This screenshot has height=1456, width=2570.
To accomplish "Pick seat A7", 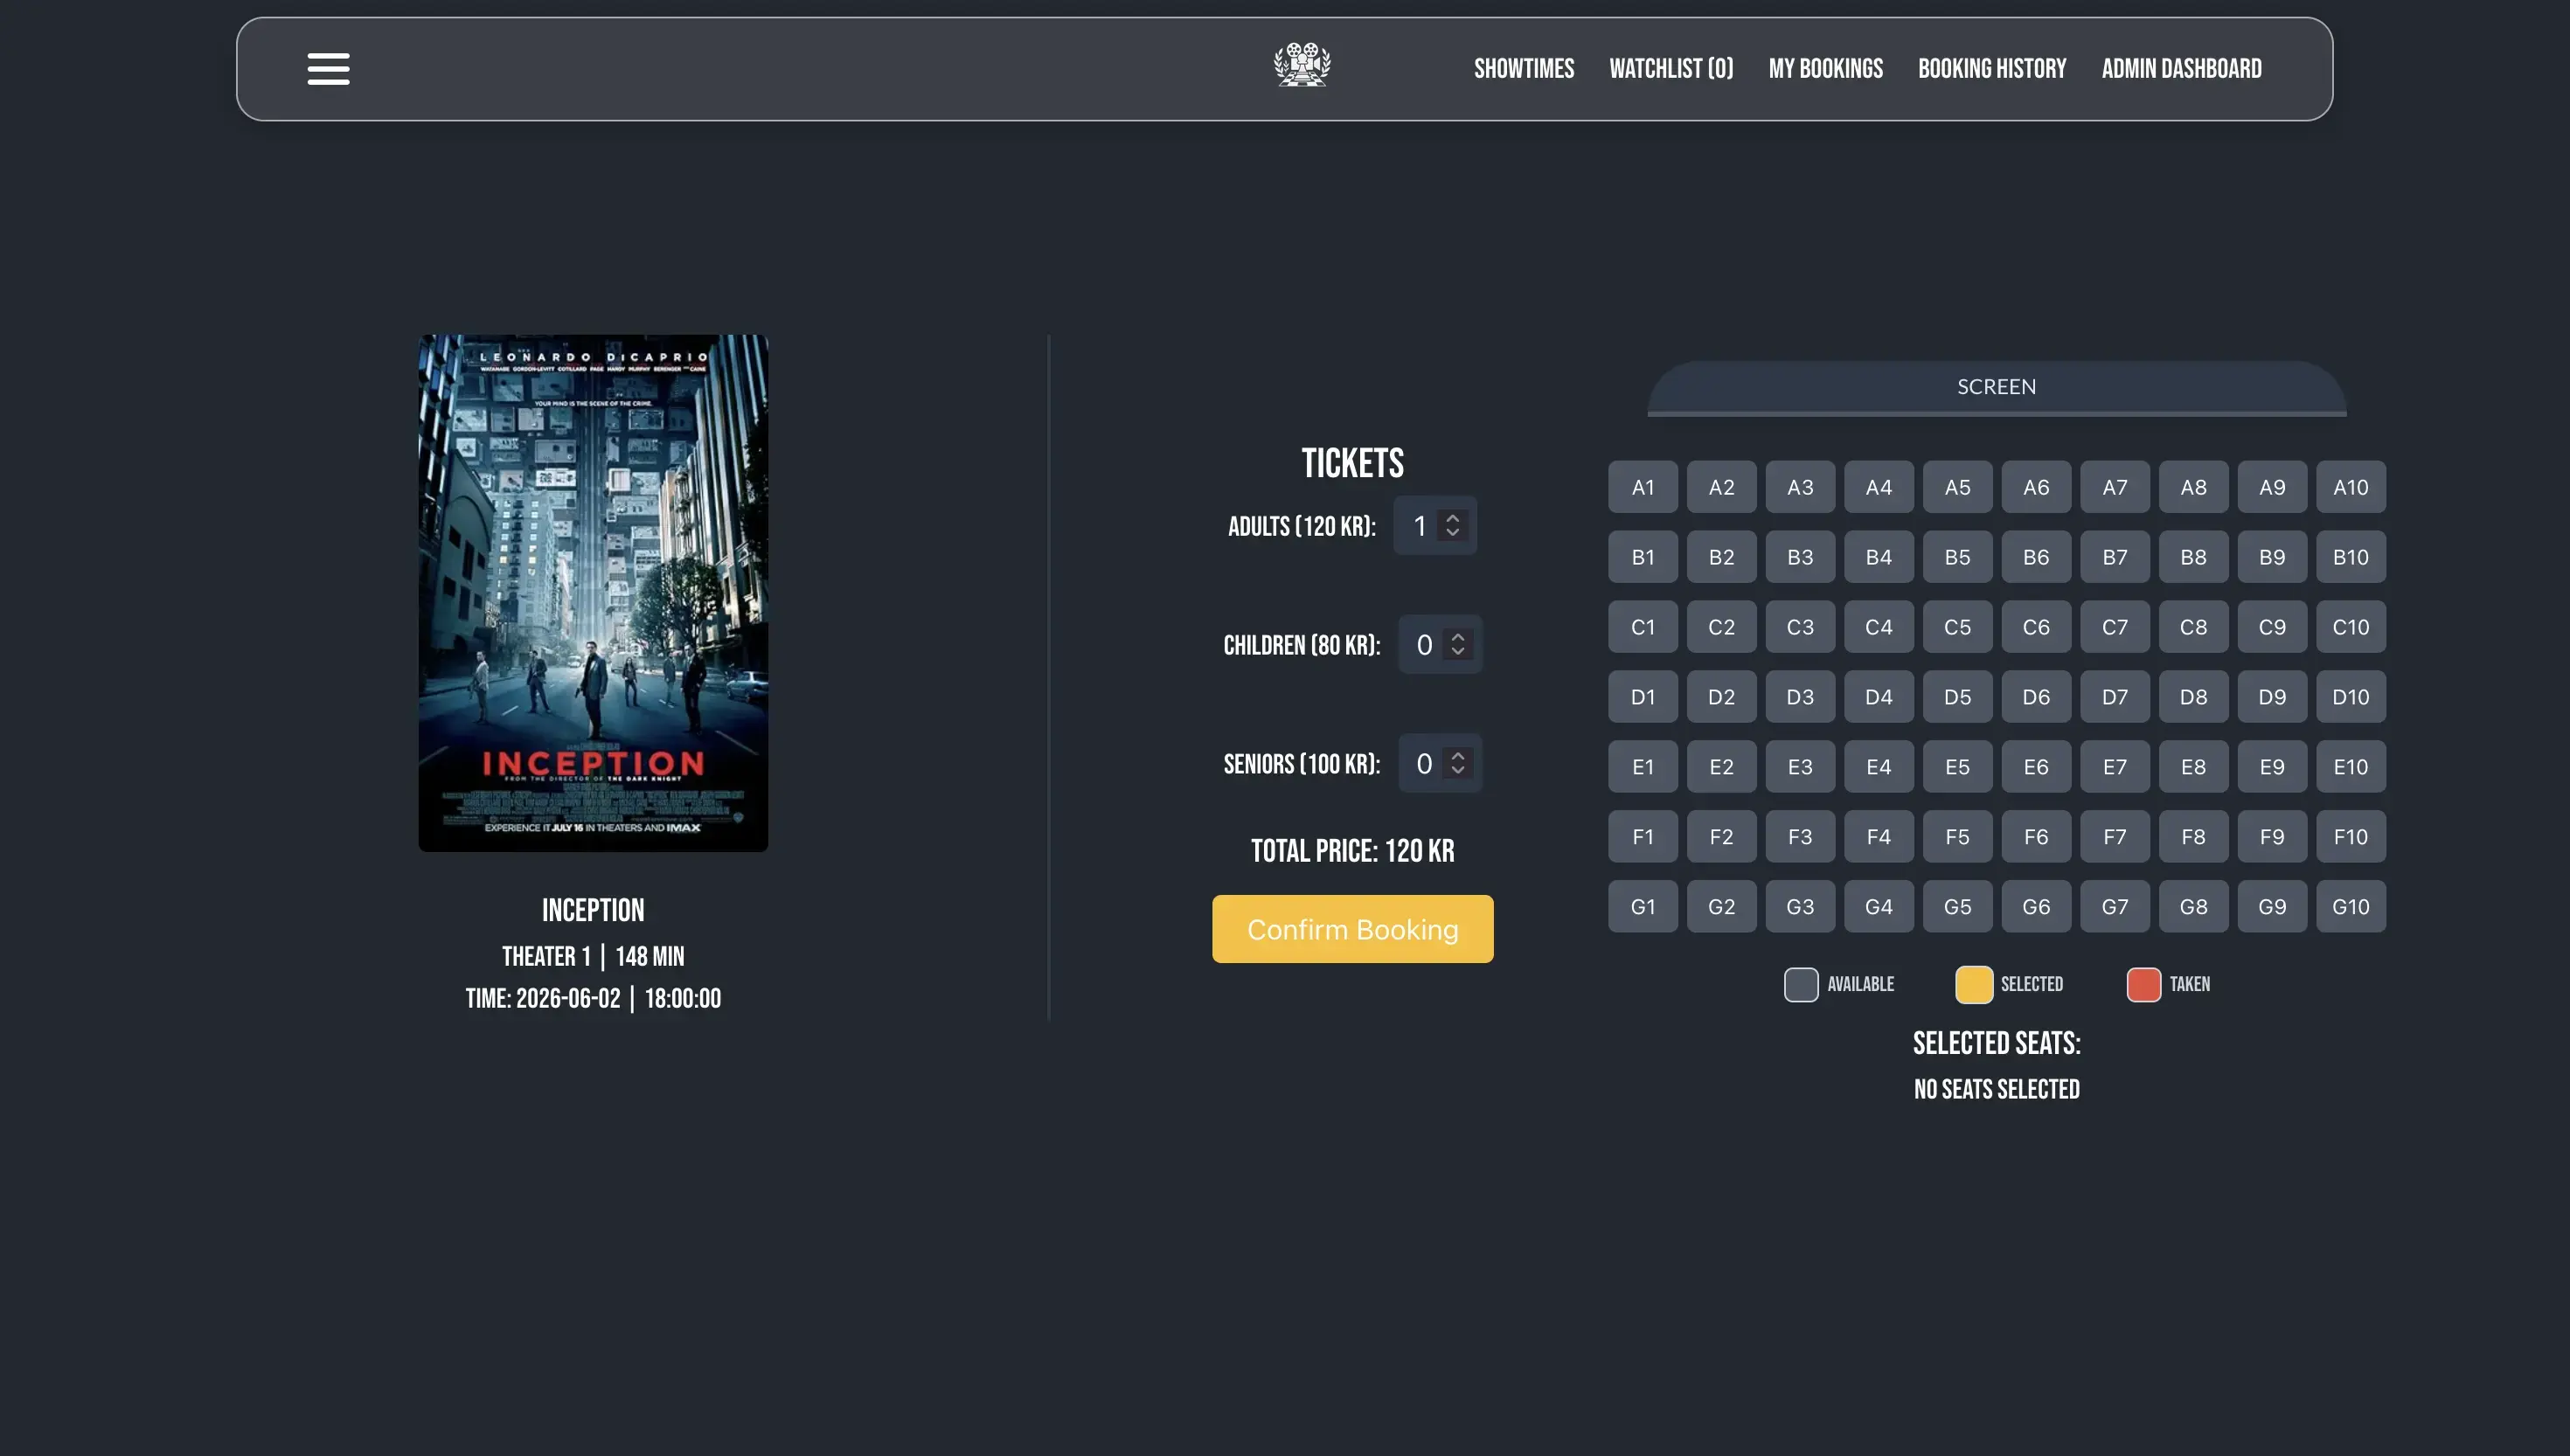I will [2114, 487].
